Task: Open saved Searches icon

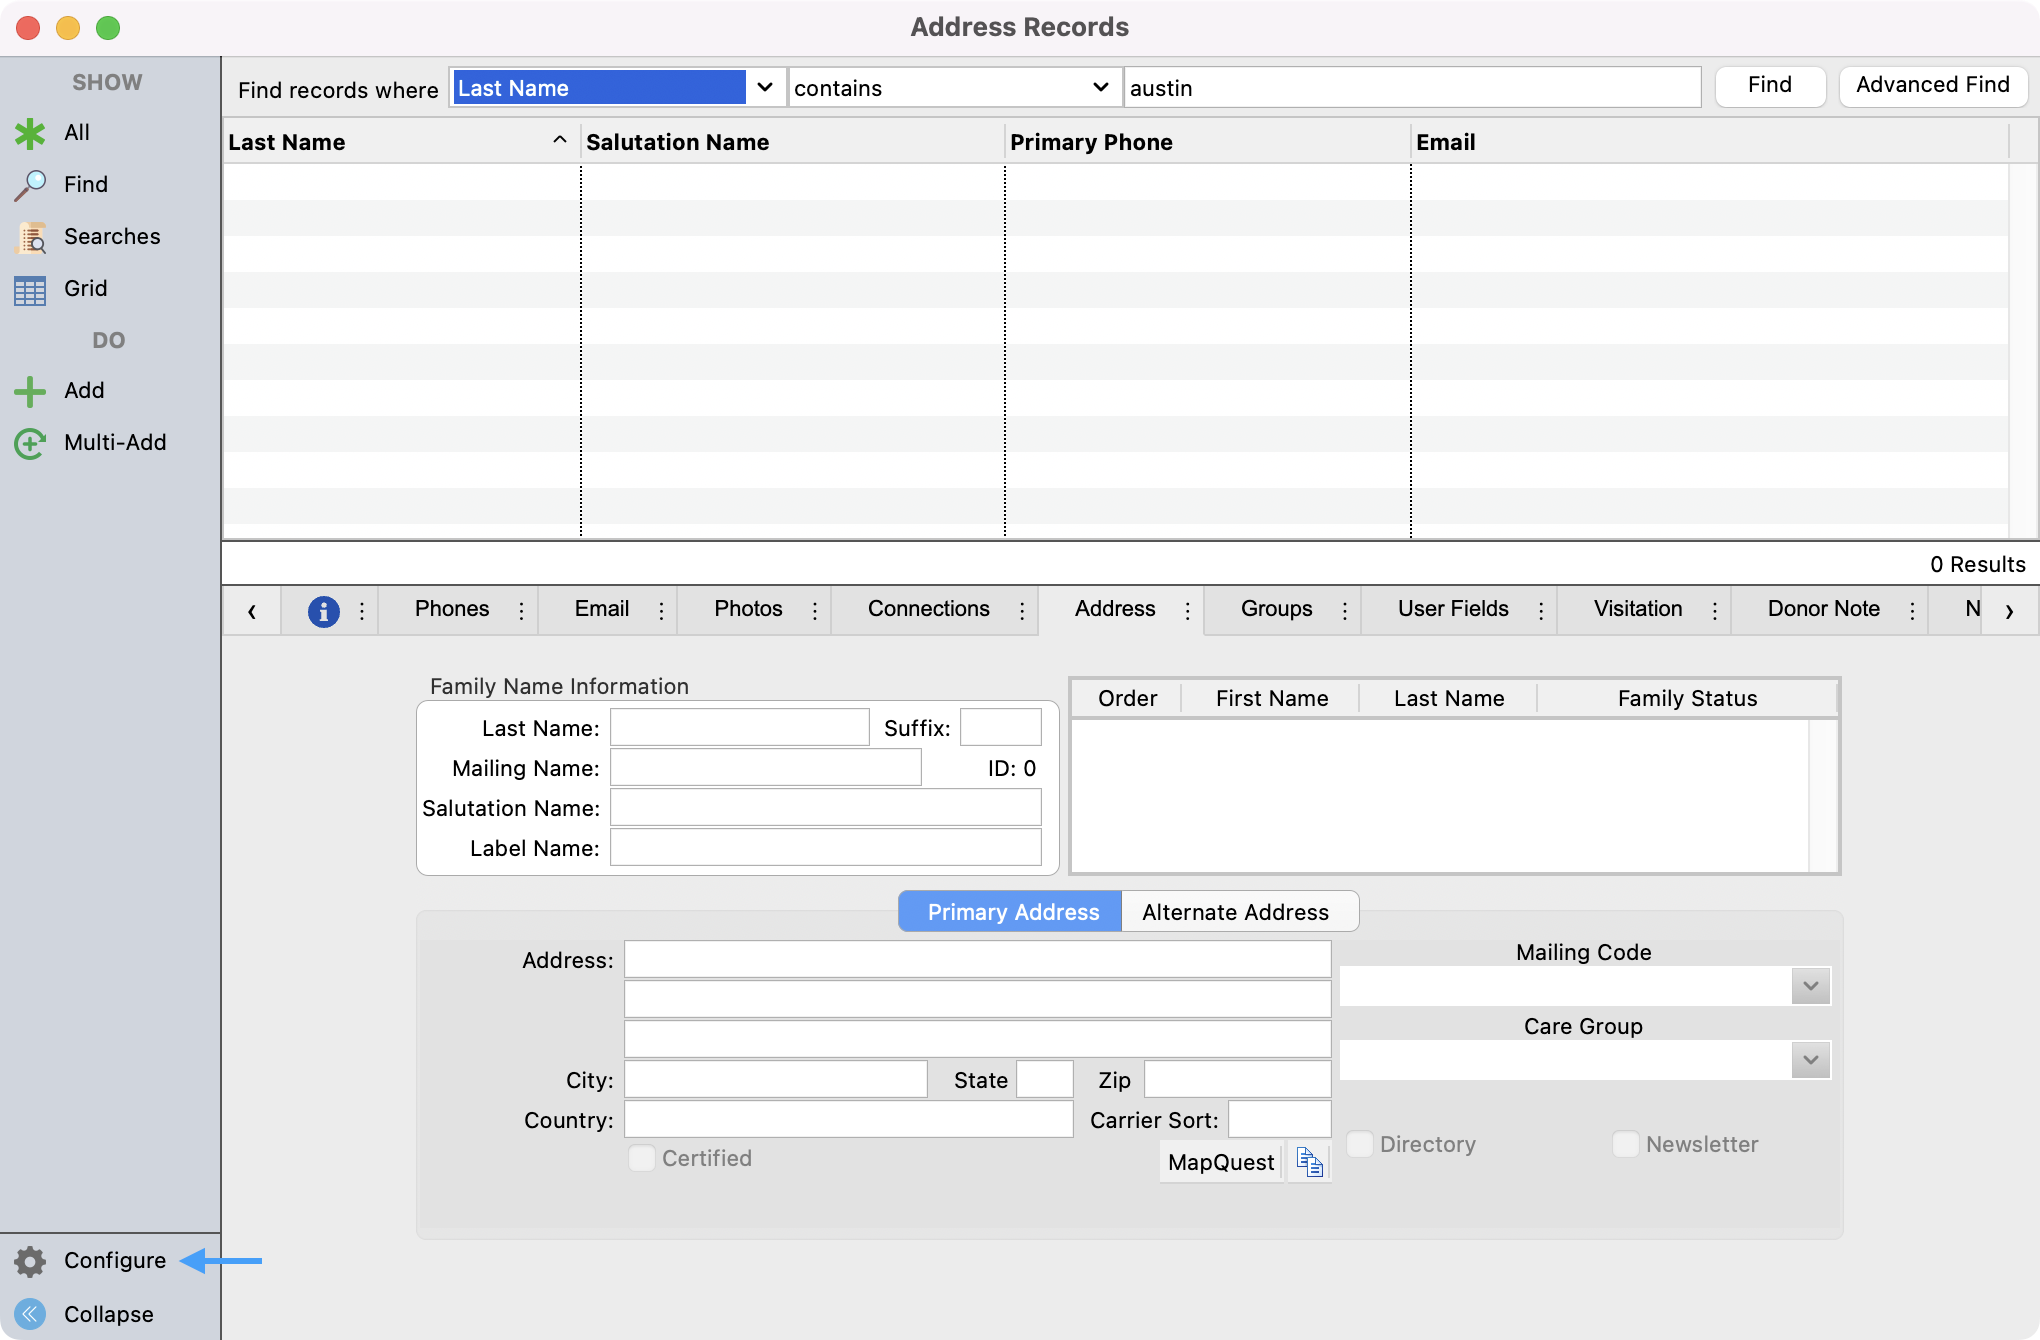Action: tap(30, 237)
